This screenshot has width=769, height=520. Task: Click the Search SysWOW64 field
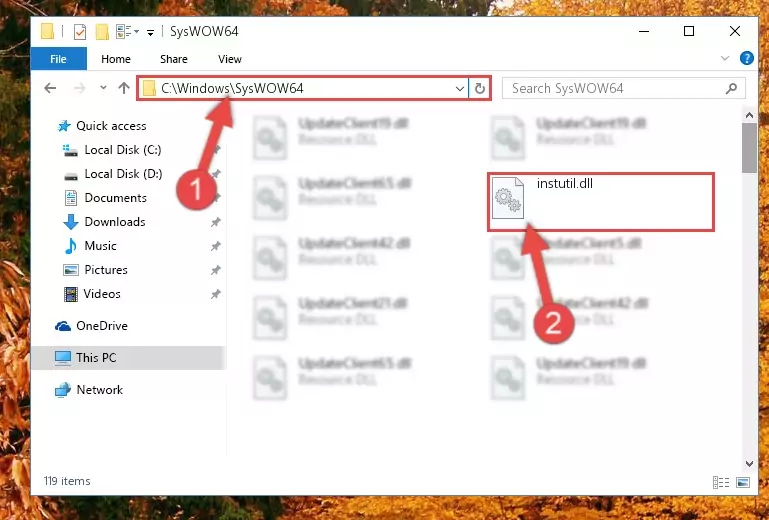click(624, 88)
